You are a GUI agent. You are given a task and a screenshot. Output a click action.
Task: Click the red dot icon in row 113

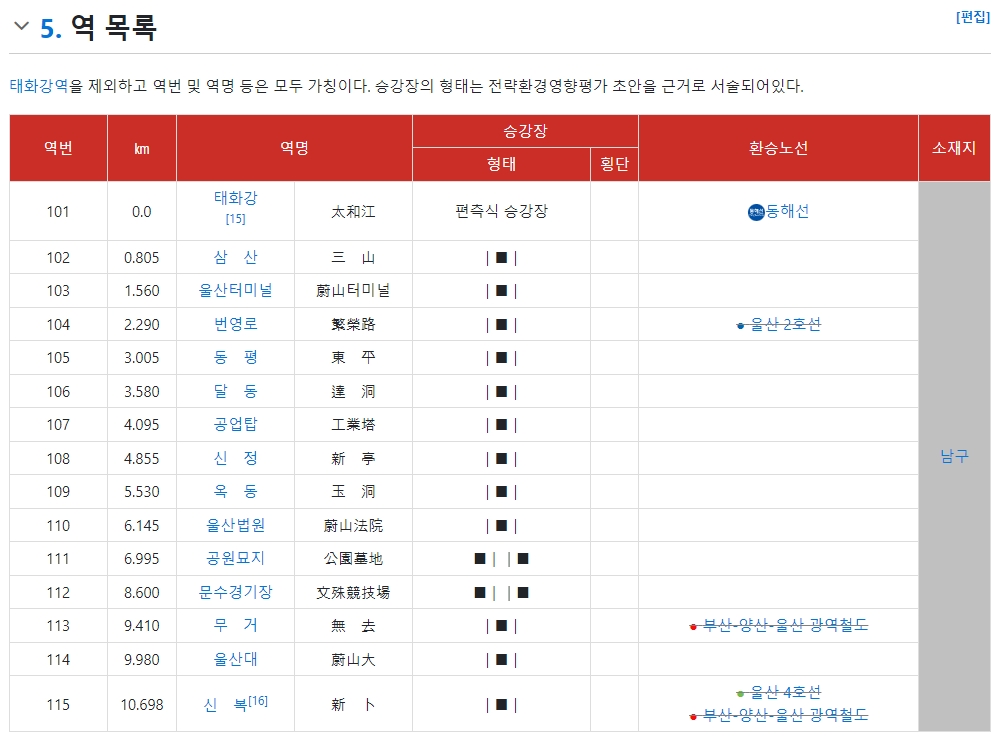[x=693, y=627]
